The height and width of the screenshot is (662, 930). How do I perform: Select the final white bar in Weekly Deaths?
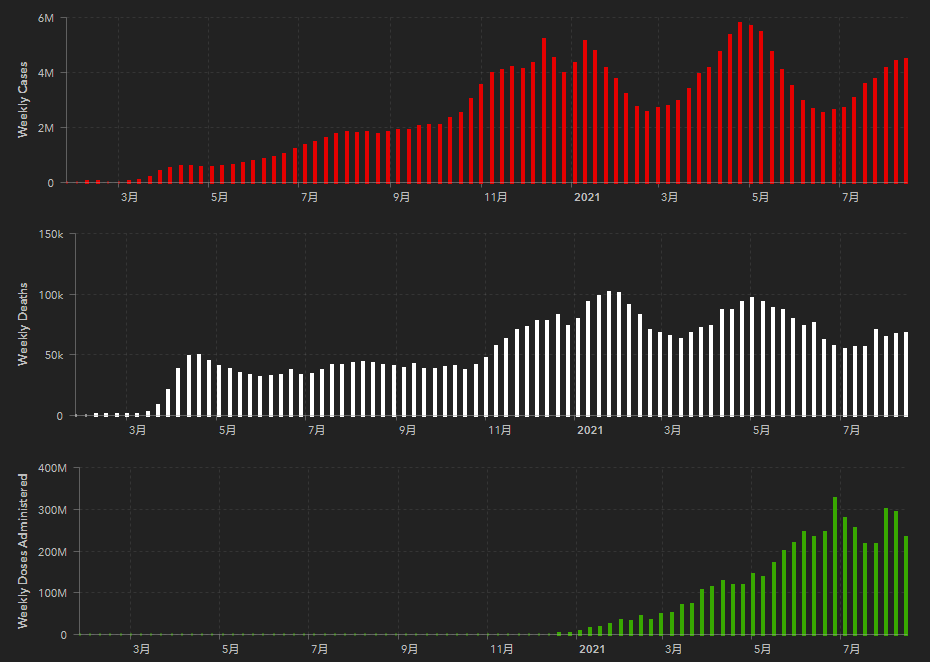[x=906, y=374]
